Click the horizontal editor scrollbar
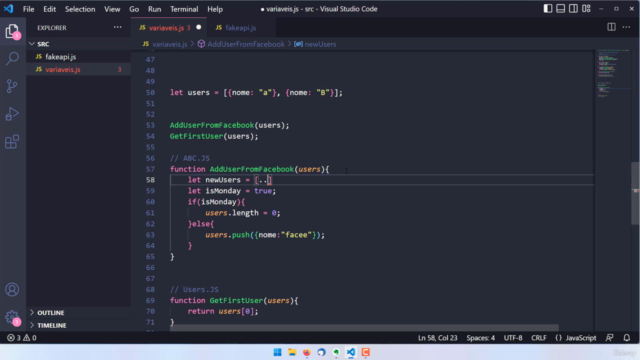 pyautogui.click(x=364, y=328)
